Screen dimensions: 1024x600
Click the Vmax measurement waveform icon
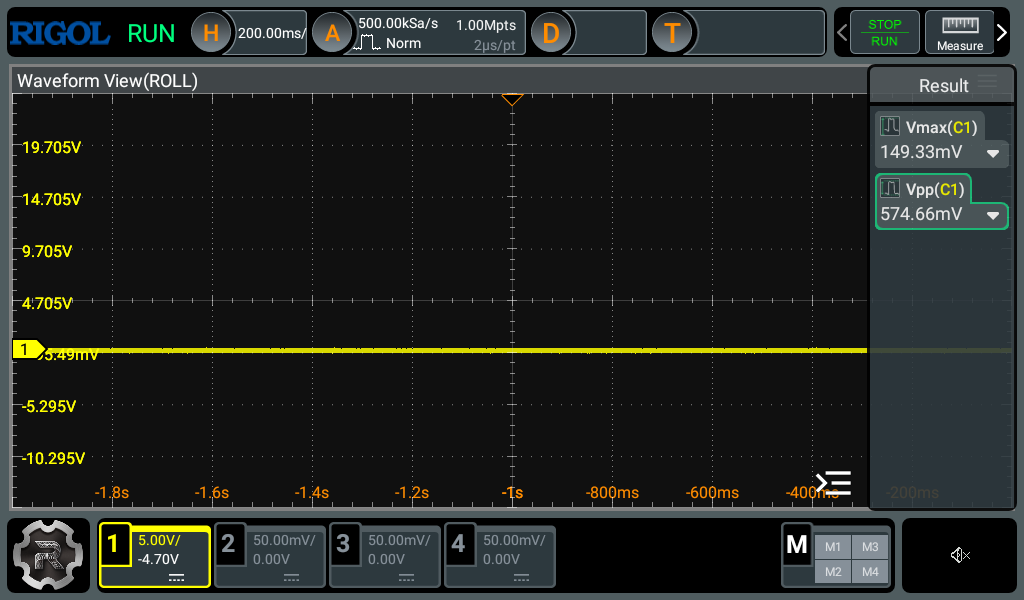tap(889, 125)
